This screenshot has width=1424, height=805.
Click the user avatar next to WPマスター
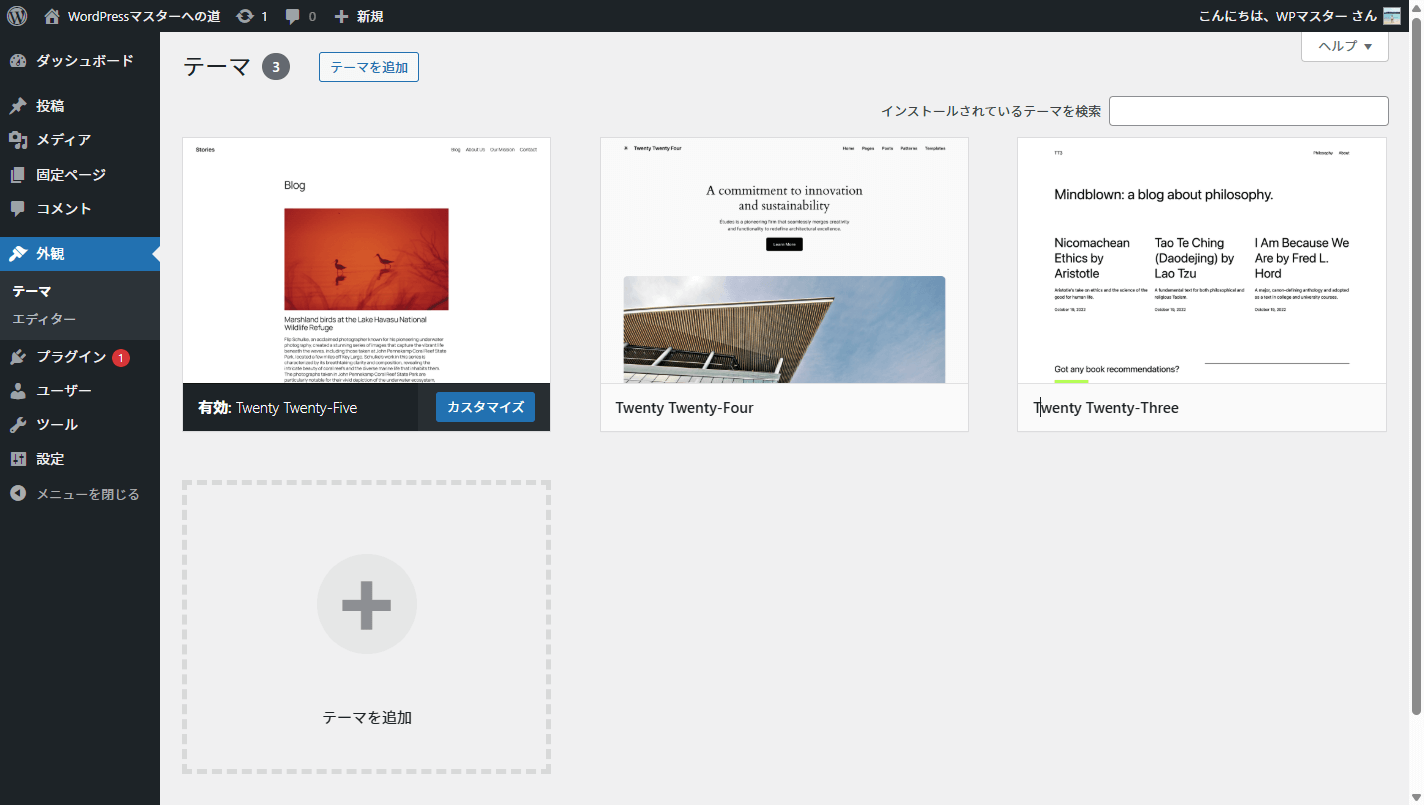tap(1391, 16)
